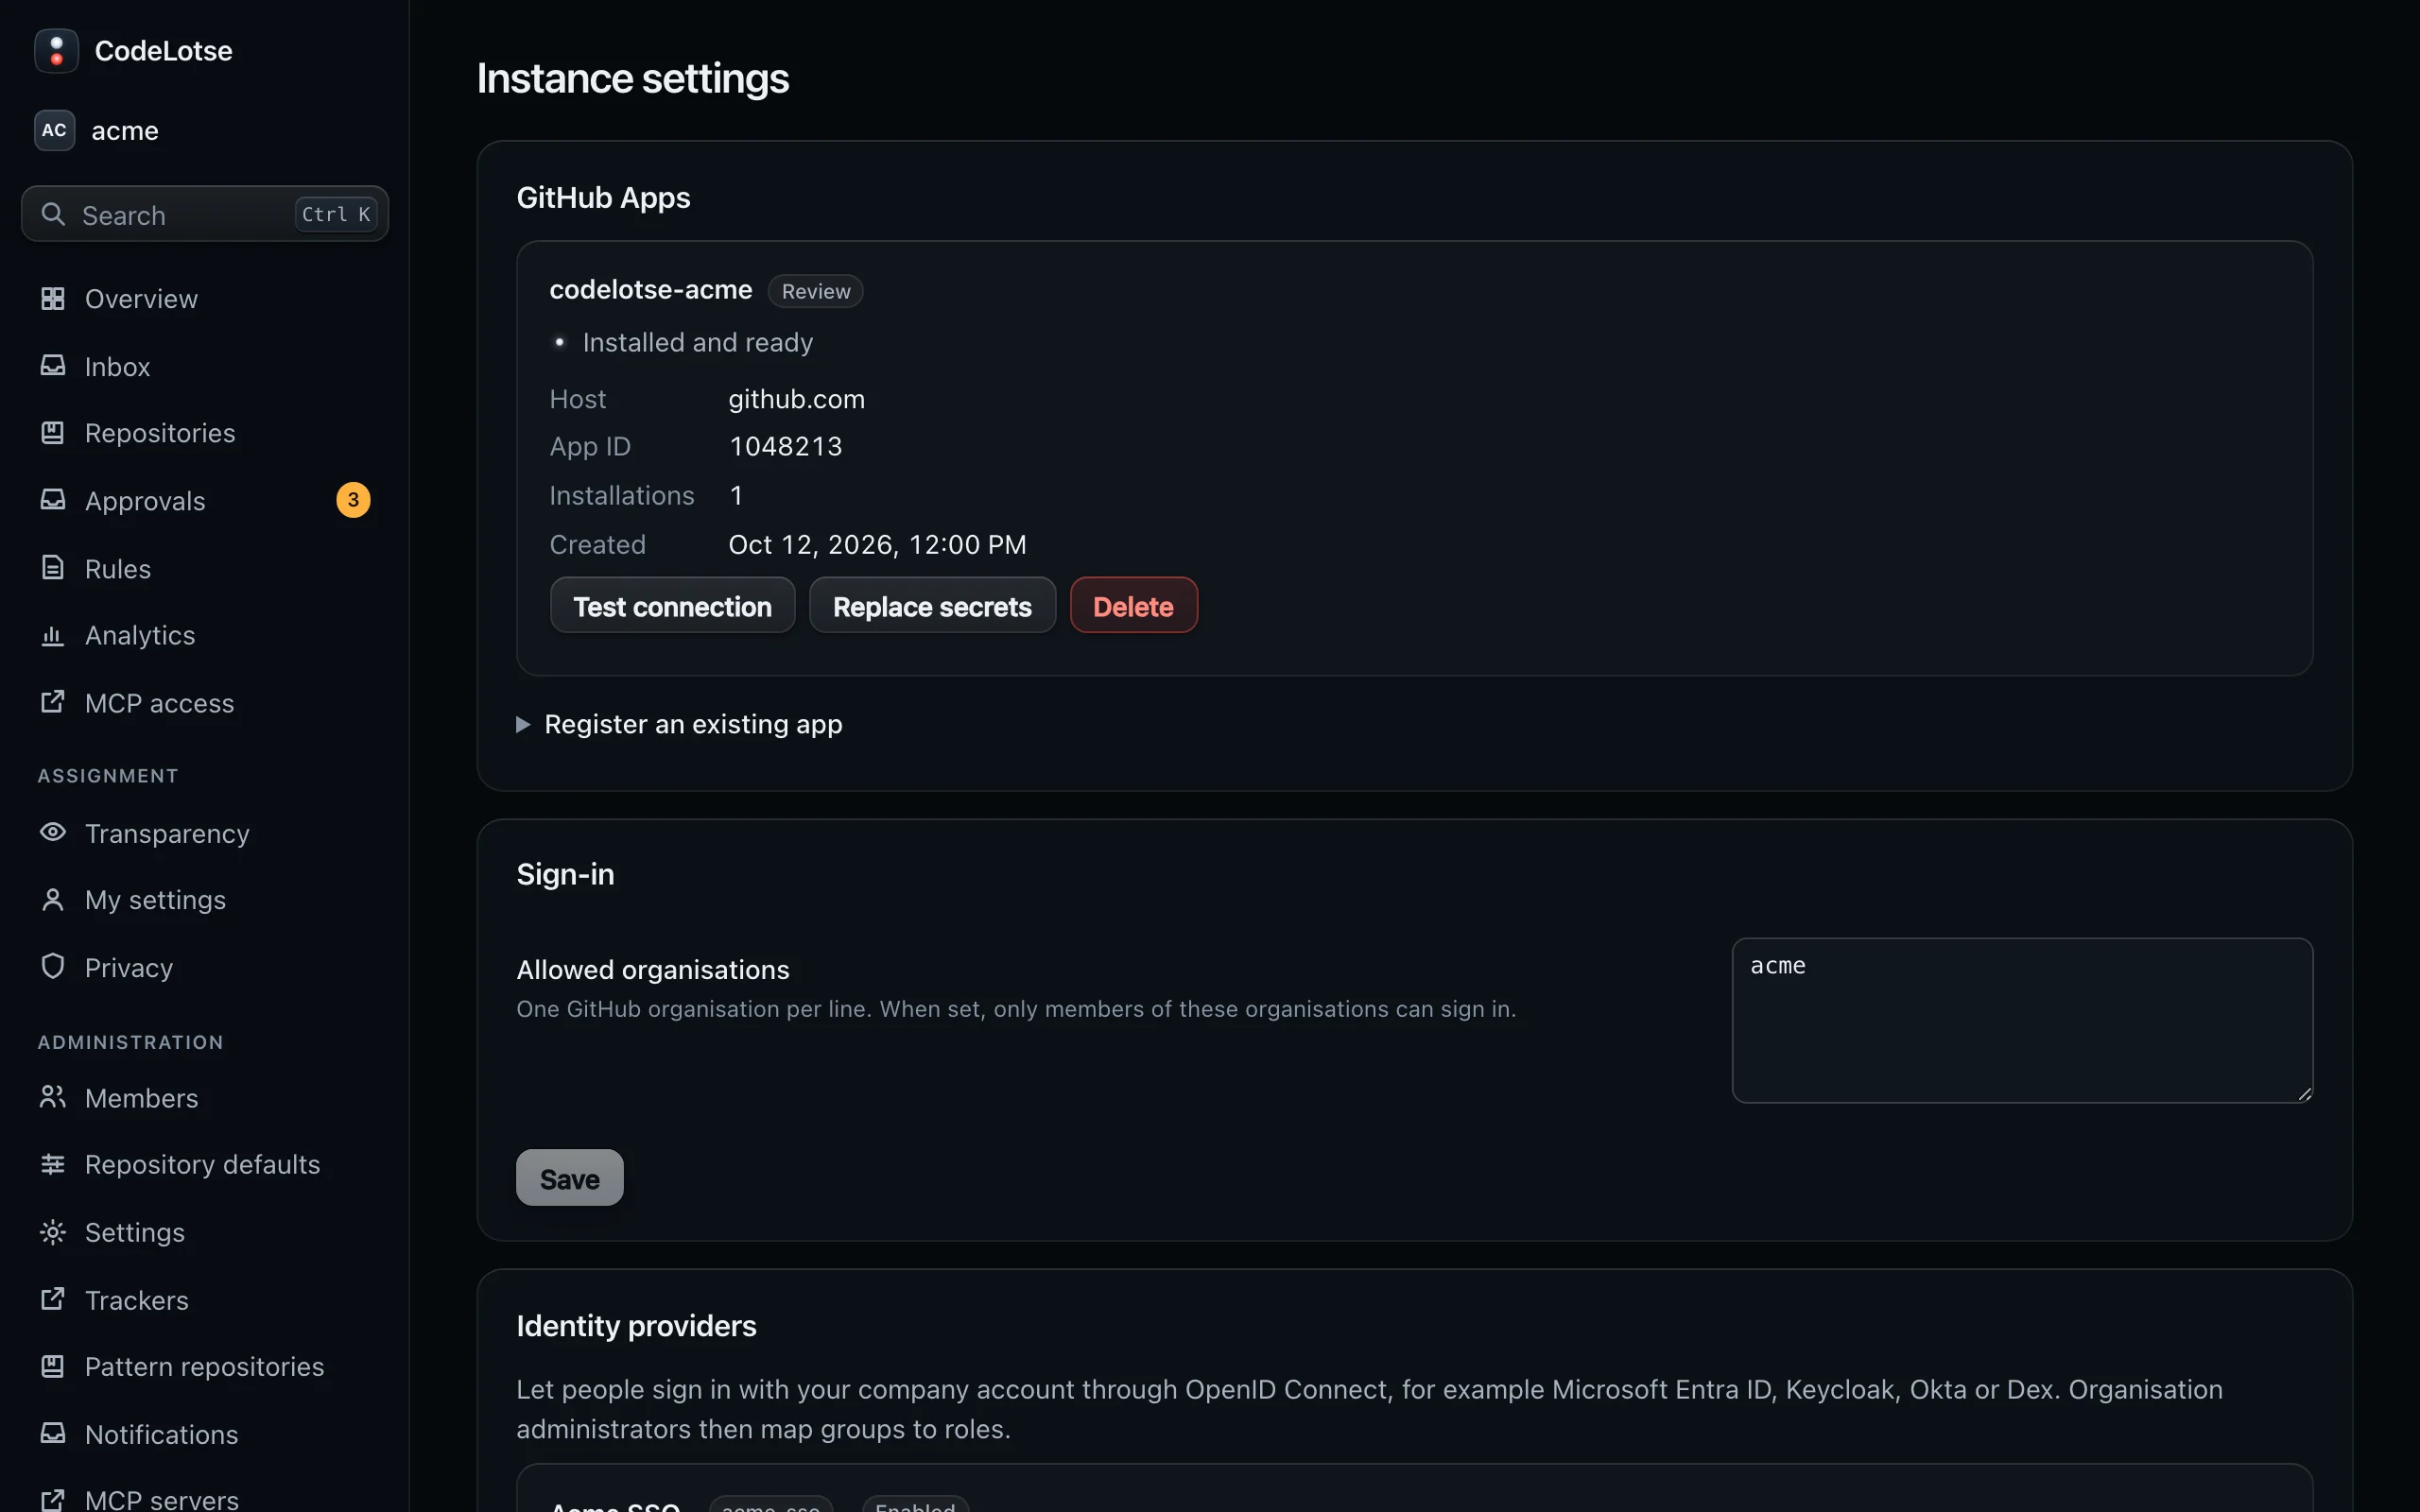Open Pattern repositories
The height and width of the screenshot is (1512, 2420).
tap(205, 1367)
